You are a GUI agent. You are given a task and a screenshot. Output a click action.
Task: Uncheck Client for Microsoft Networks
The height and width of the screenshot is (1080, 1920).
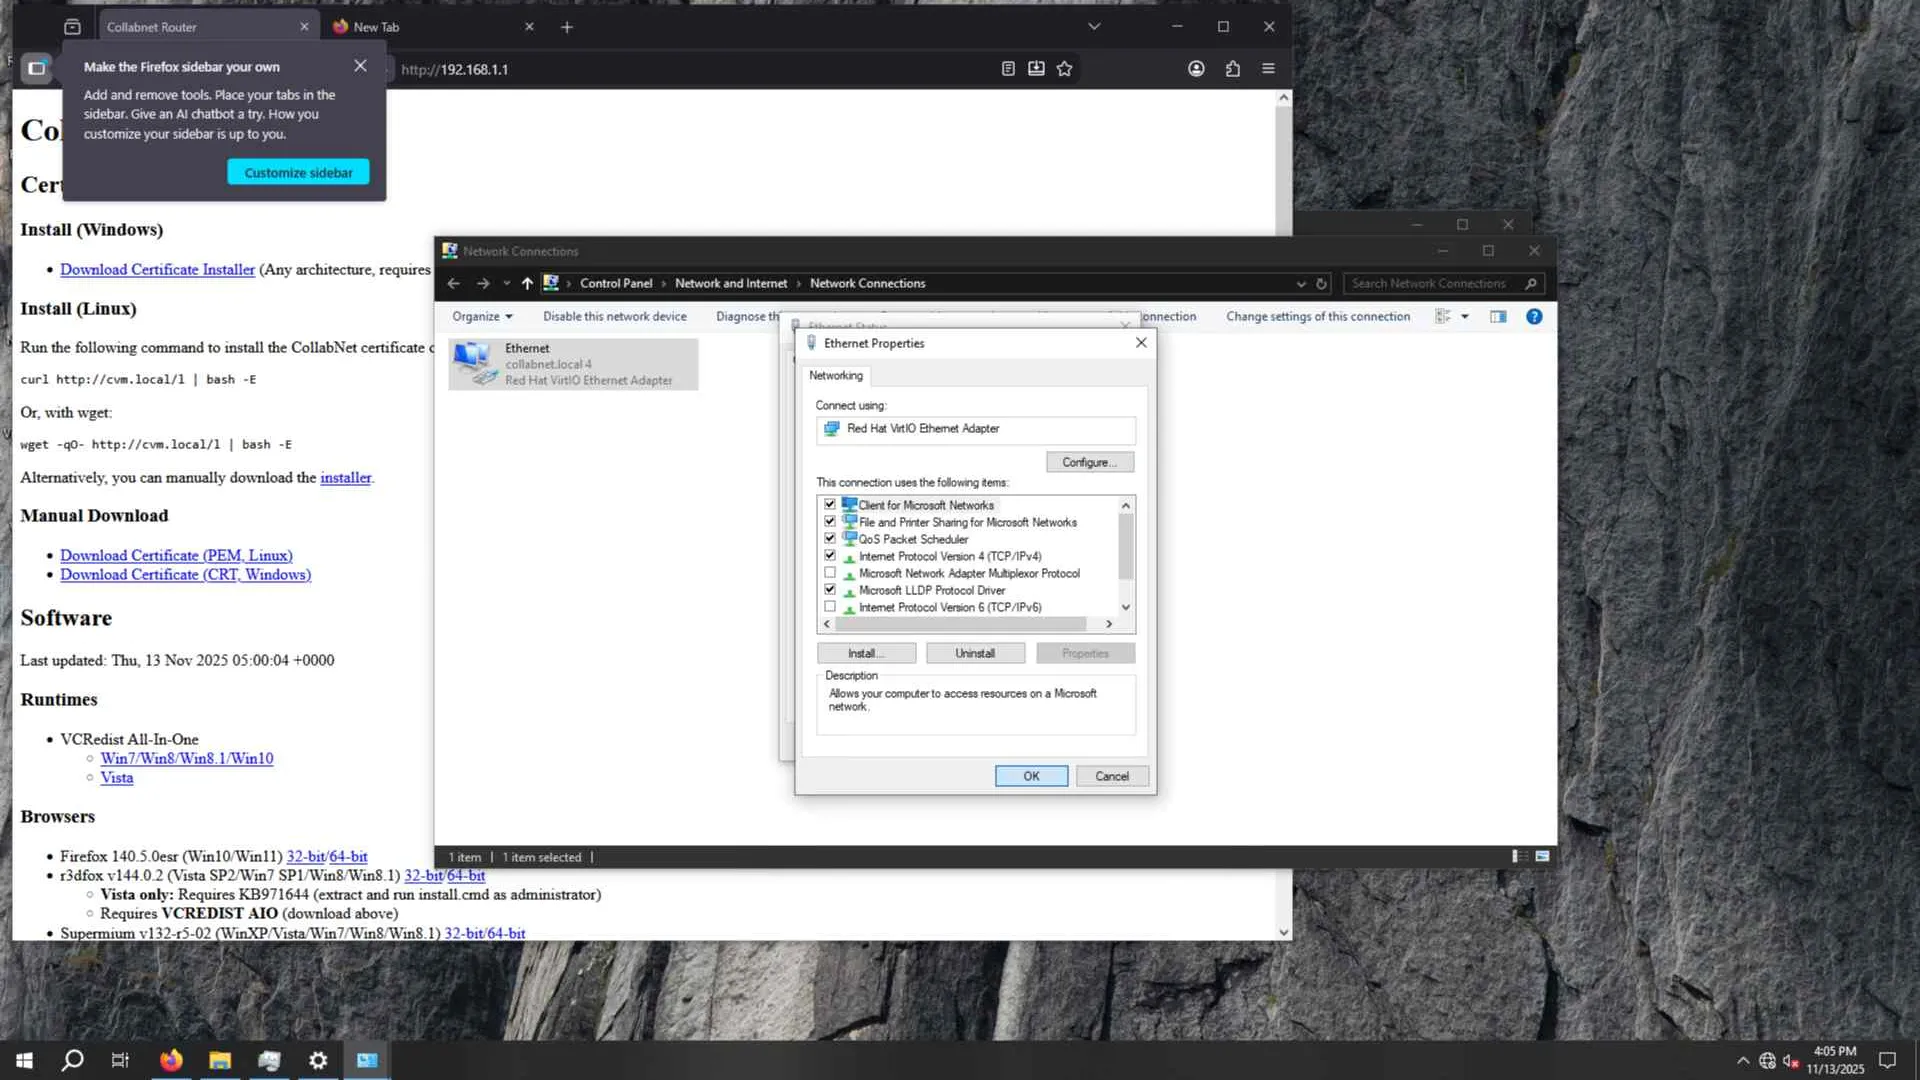(830, 505)
